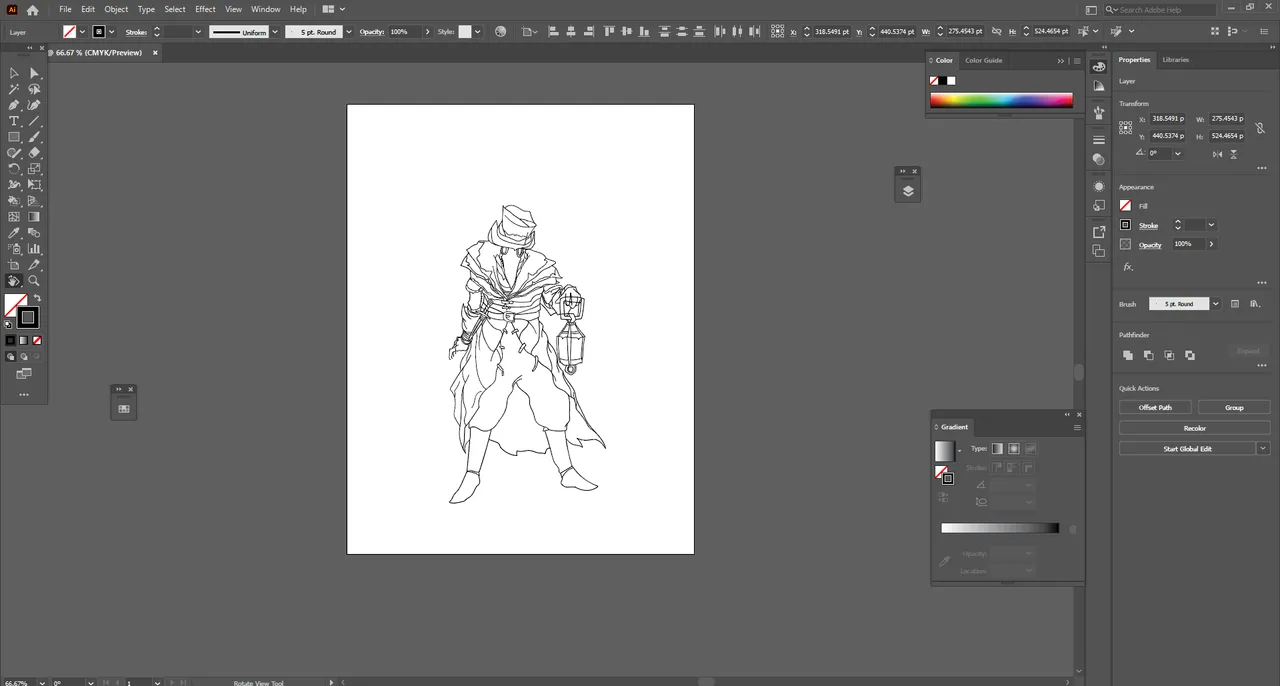Activate the Width tool

point(14,185)
